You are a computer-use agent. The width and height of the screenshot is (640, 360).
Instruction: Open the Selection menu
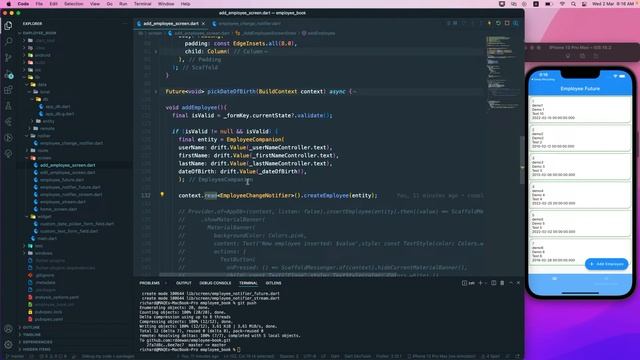[74, 4]
